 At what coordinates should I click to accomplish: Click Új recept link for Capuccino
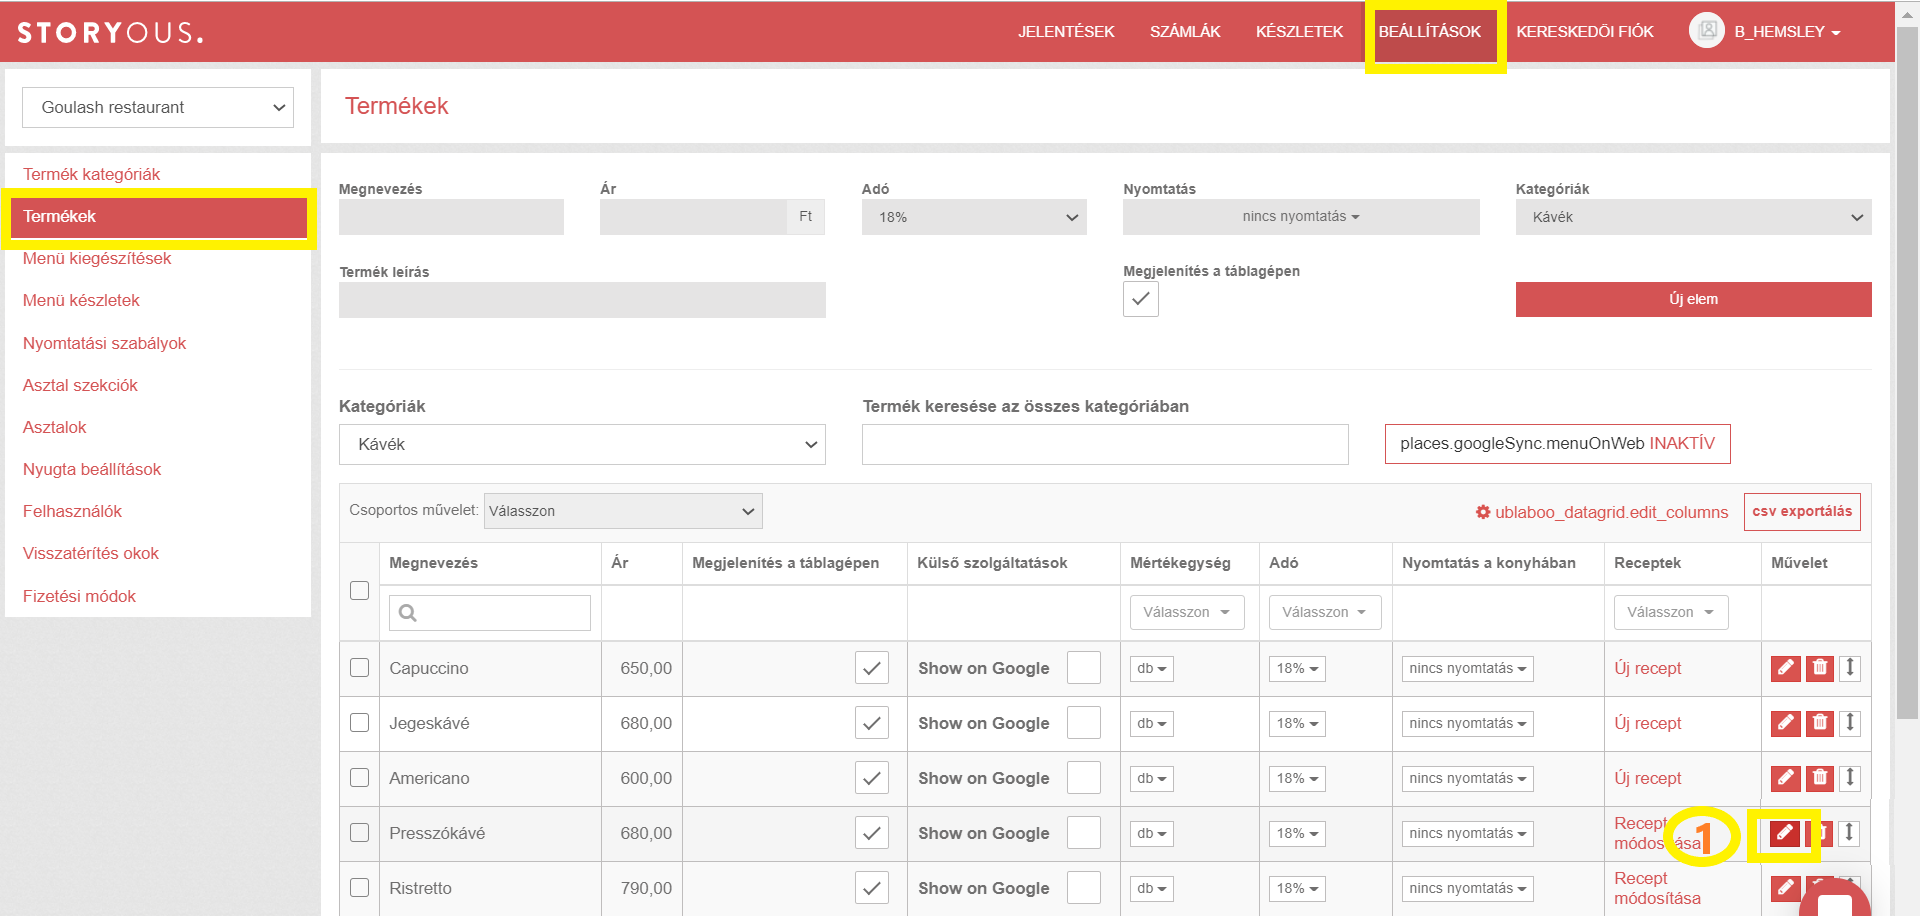click(1647, 668)
